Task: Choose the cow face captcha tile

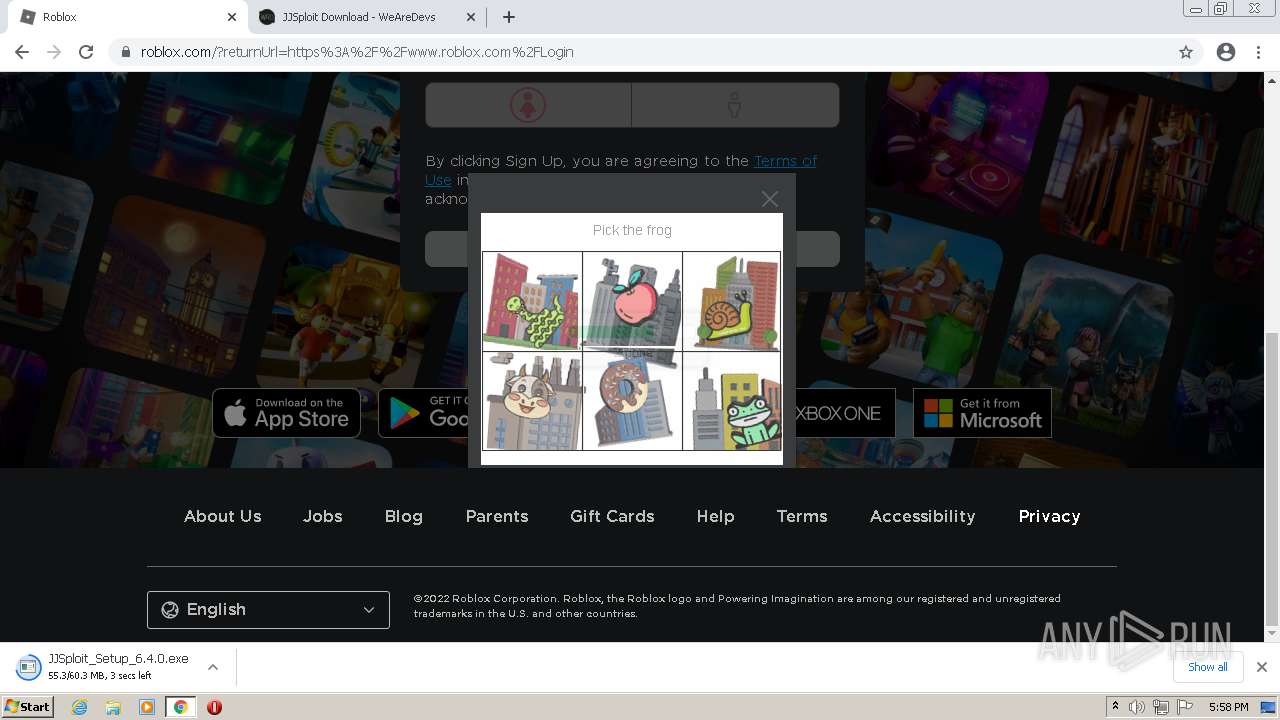Action: tap(532, 401)
